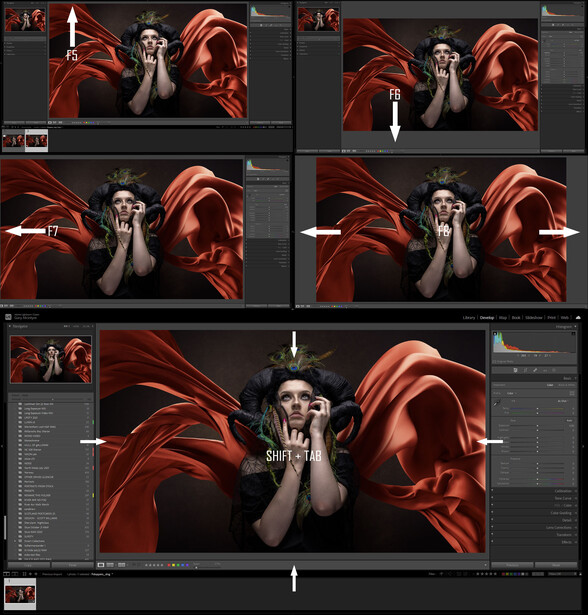Click the Saturation slider in Basic panel
Image resolution: width=588 pixels, height=615 pixels.
tap(537, 483)
